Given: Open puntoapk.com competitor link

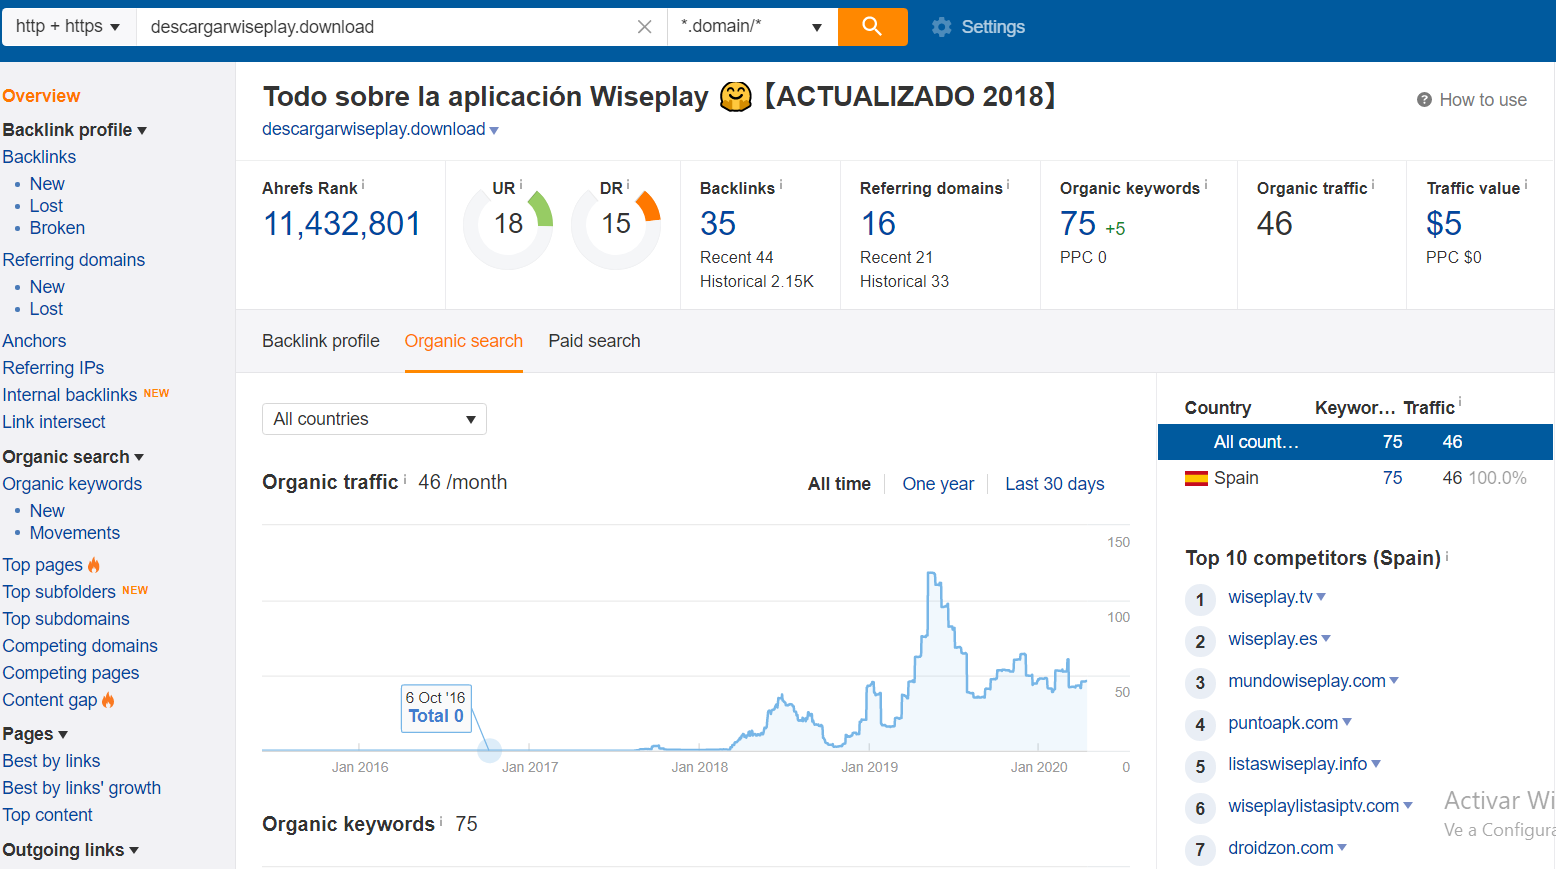Looking at the screenshot, I should (x=1283, y=723).
